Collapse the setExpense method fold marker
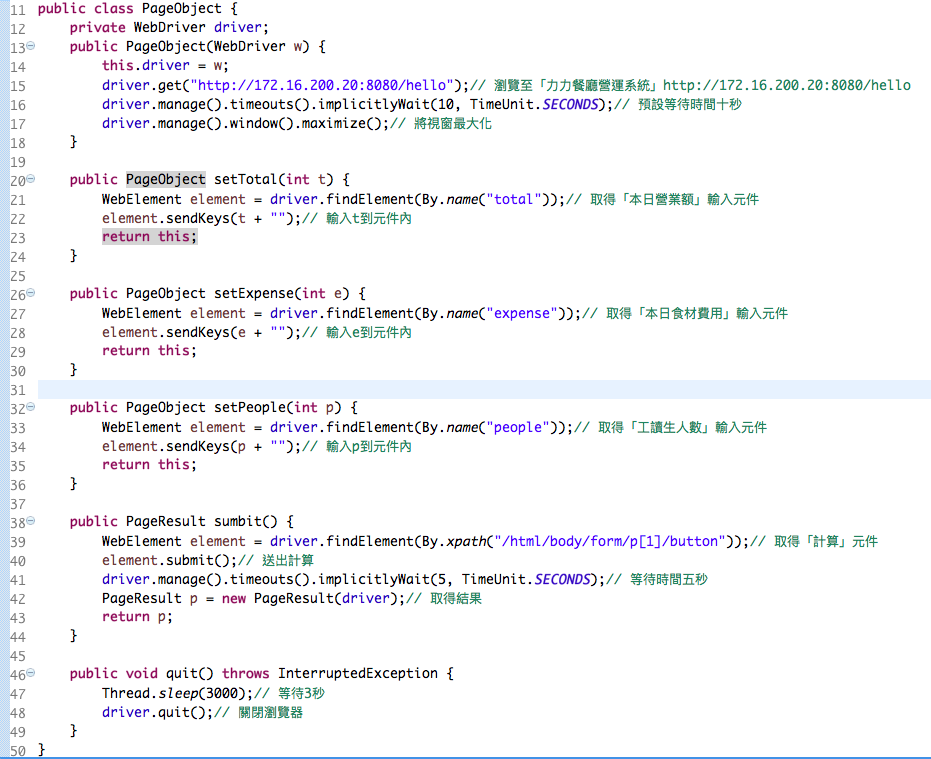The height and width of the screenshot is (759, 931). point(30,293)
